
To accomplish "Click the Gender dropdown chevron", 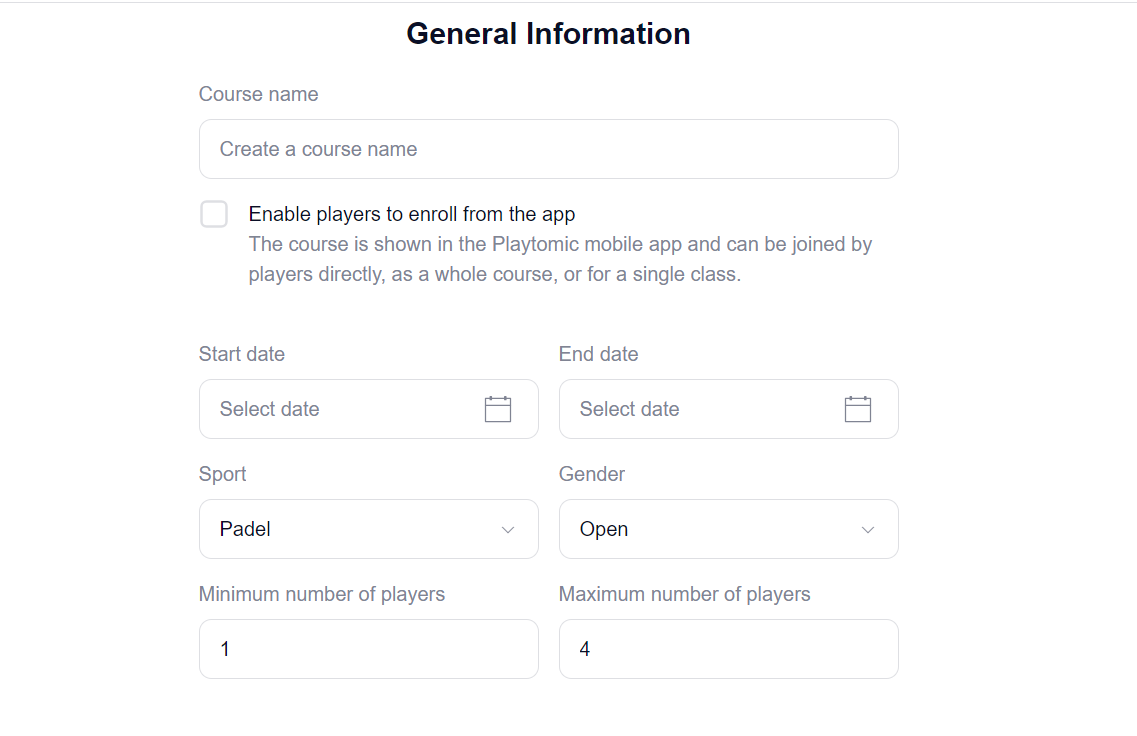I will (x=867, y=529).
